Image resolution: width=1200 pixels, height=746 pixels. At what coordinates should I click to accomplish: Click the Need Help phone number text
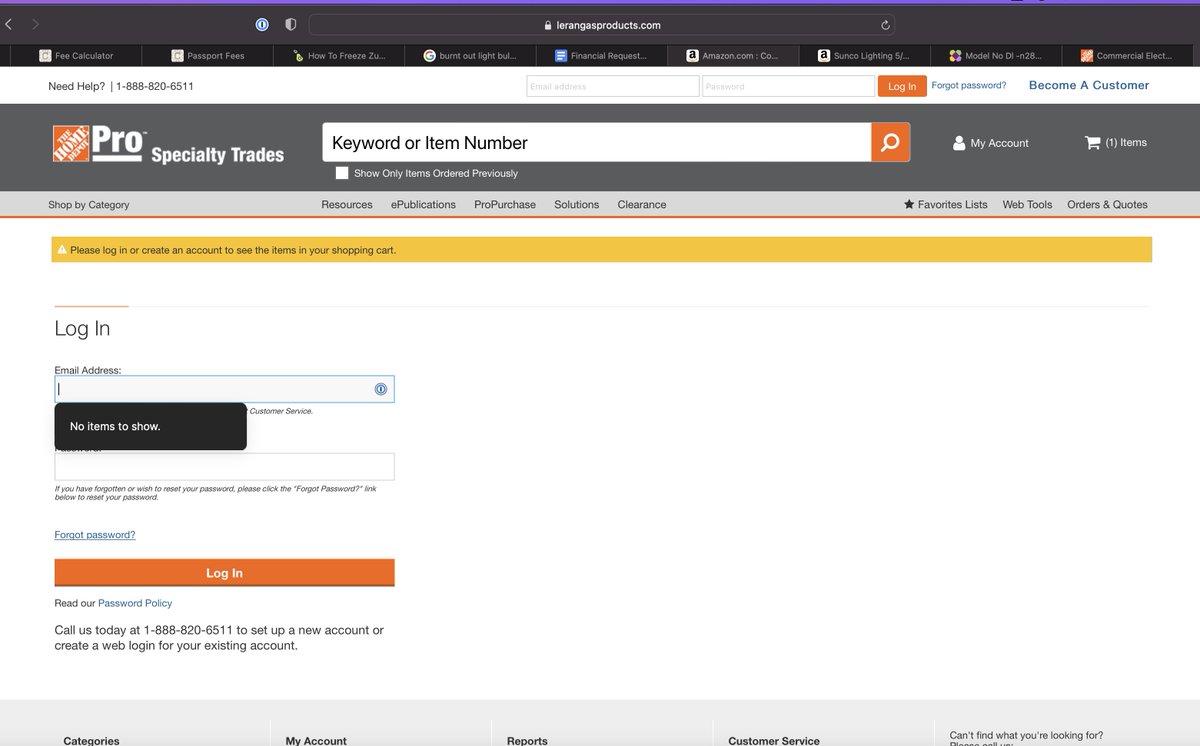(155, 86)
